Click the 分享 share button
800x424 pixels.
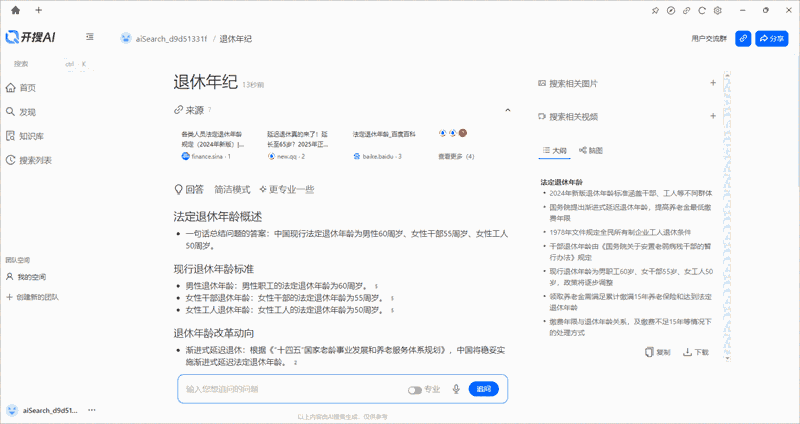click(x=771, y=39)
